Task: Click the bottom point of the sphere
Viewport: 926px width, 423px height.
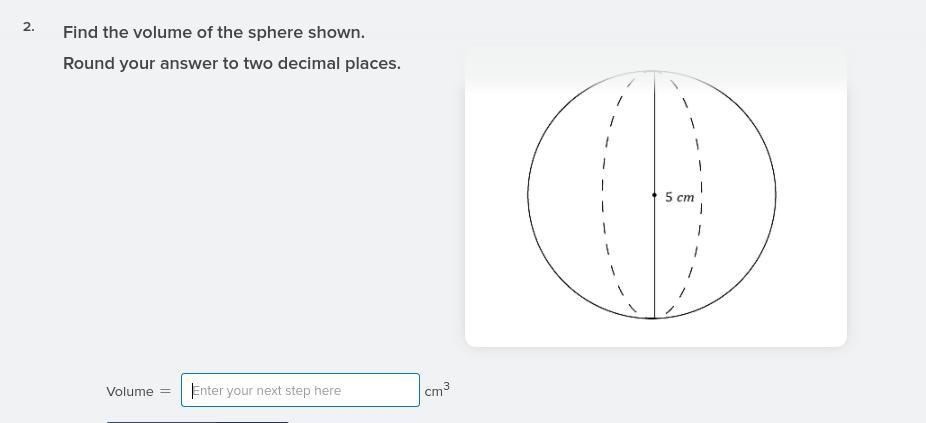Action: 654,318
